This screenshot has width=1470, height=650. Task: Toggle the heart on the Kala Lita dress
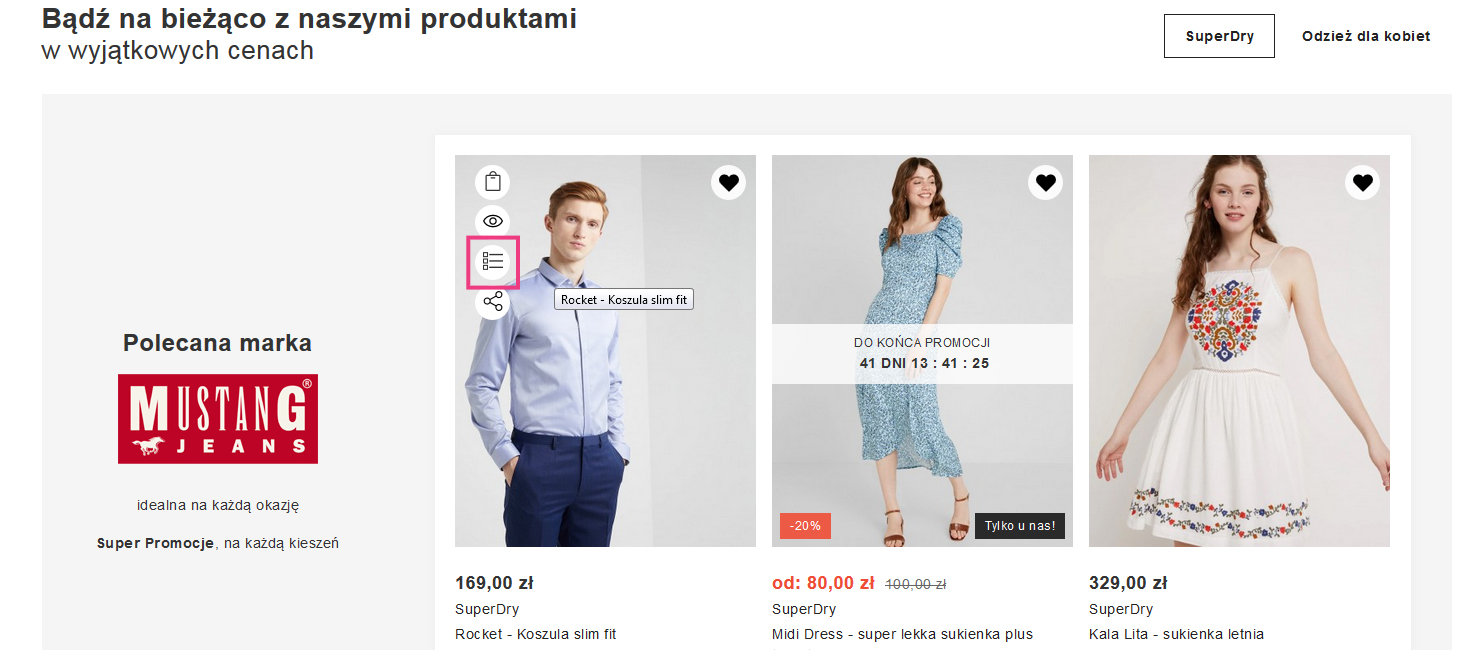click(x=1362, y=182)
